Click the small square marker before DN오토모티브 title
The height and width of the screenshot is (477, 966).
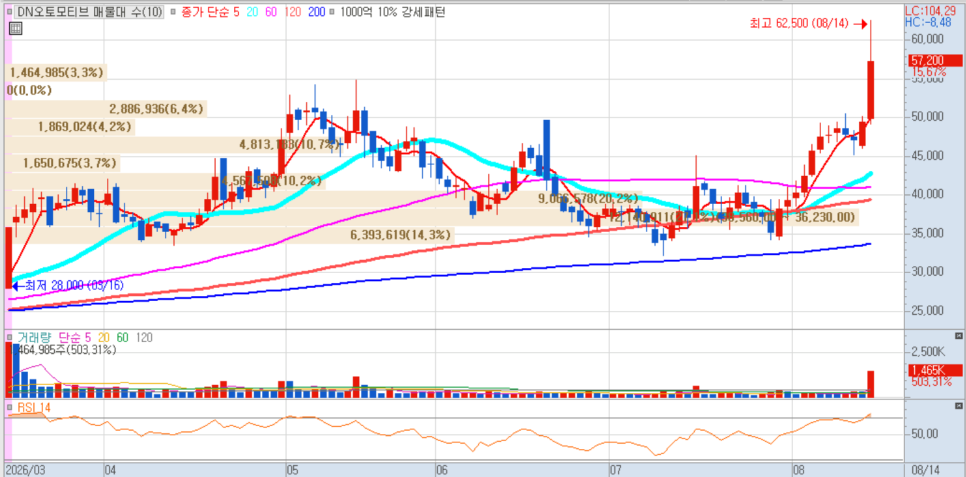coord(10,12)
